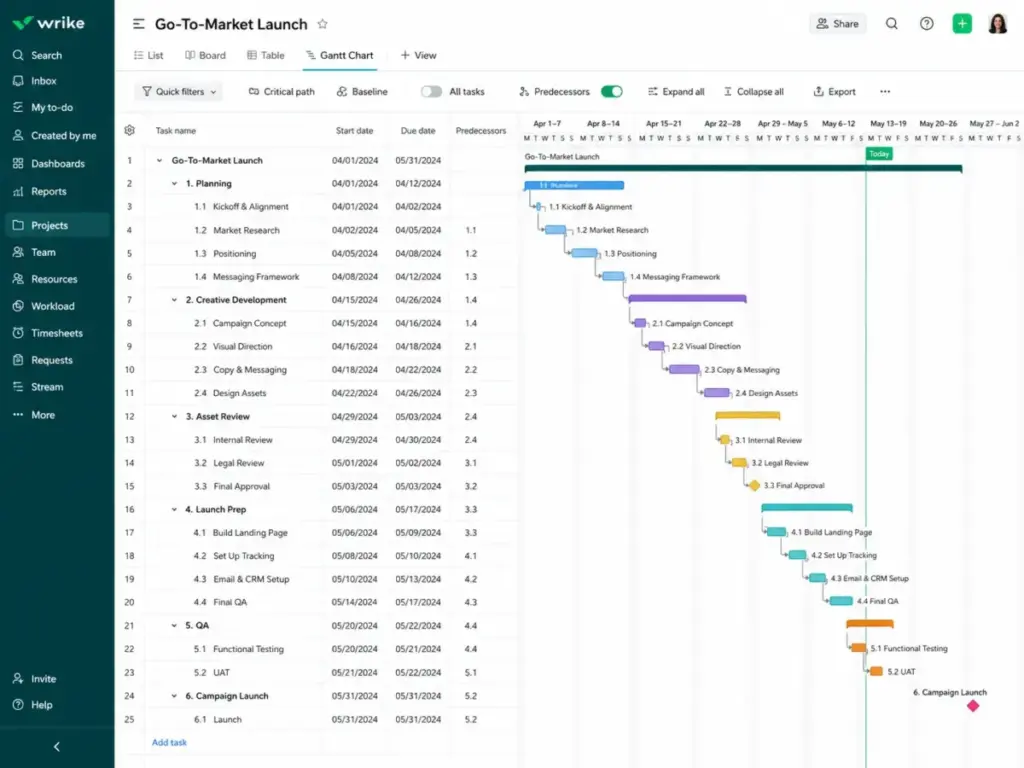Open the Team section

[35, 252]
